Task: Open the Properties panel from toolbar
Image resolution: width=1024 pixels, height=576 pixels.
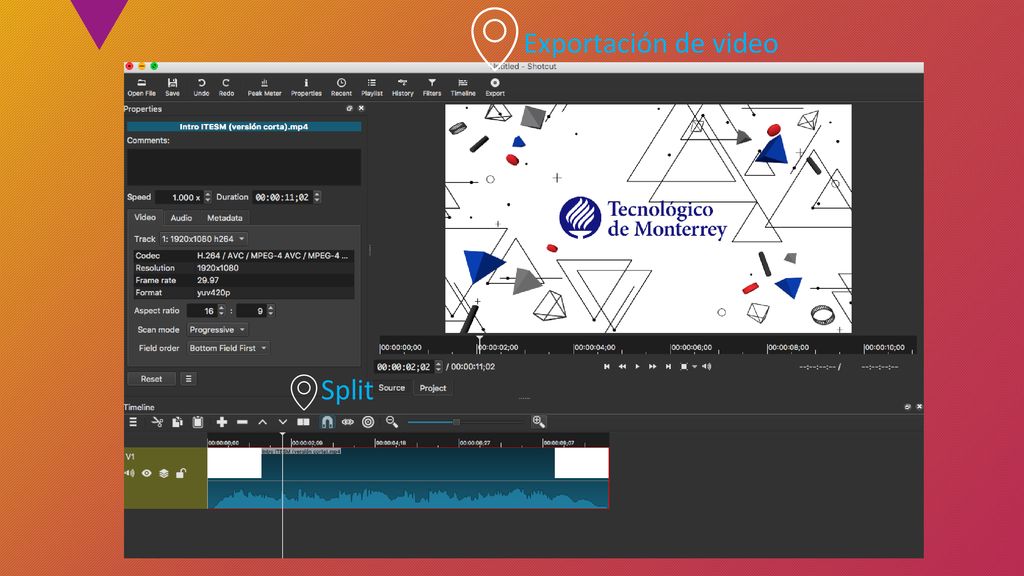Action: click(x=306, y=88)
